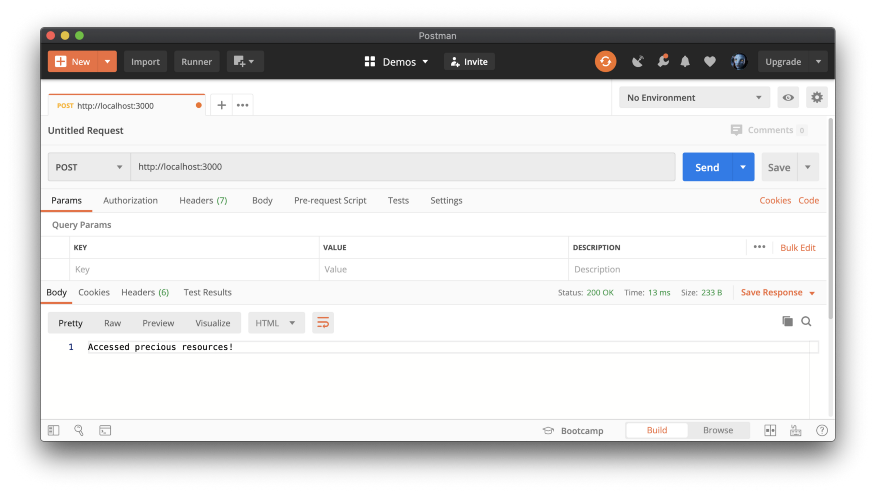This screenshot has height=494, width=875.
Task: Switch response view to Visualize
Action: pos(213,323)
